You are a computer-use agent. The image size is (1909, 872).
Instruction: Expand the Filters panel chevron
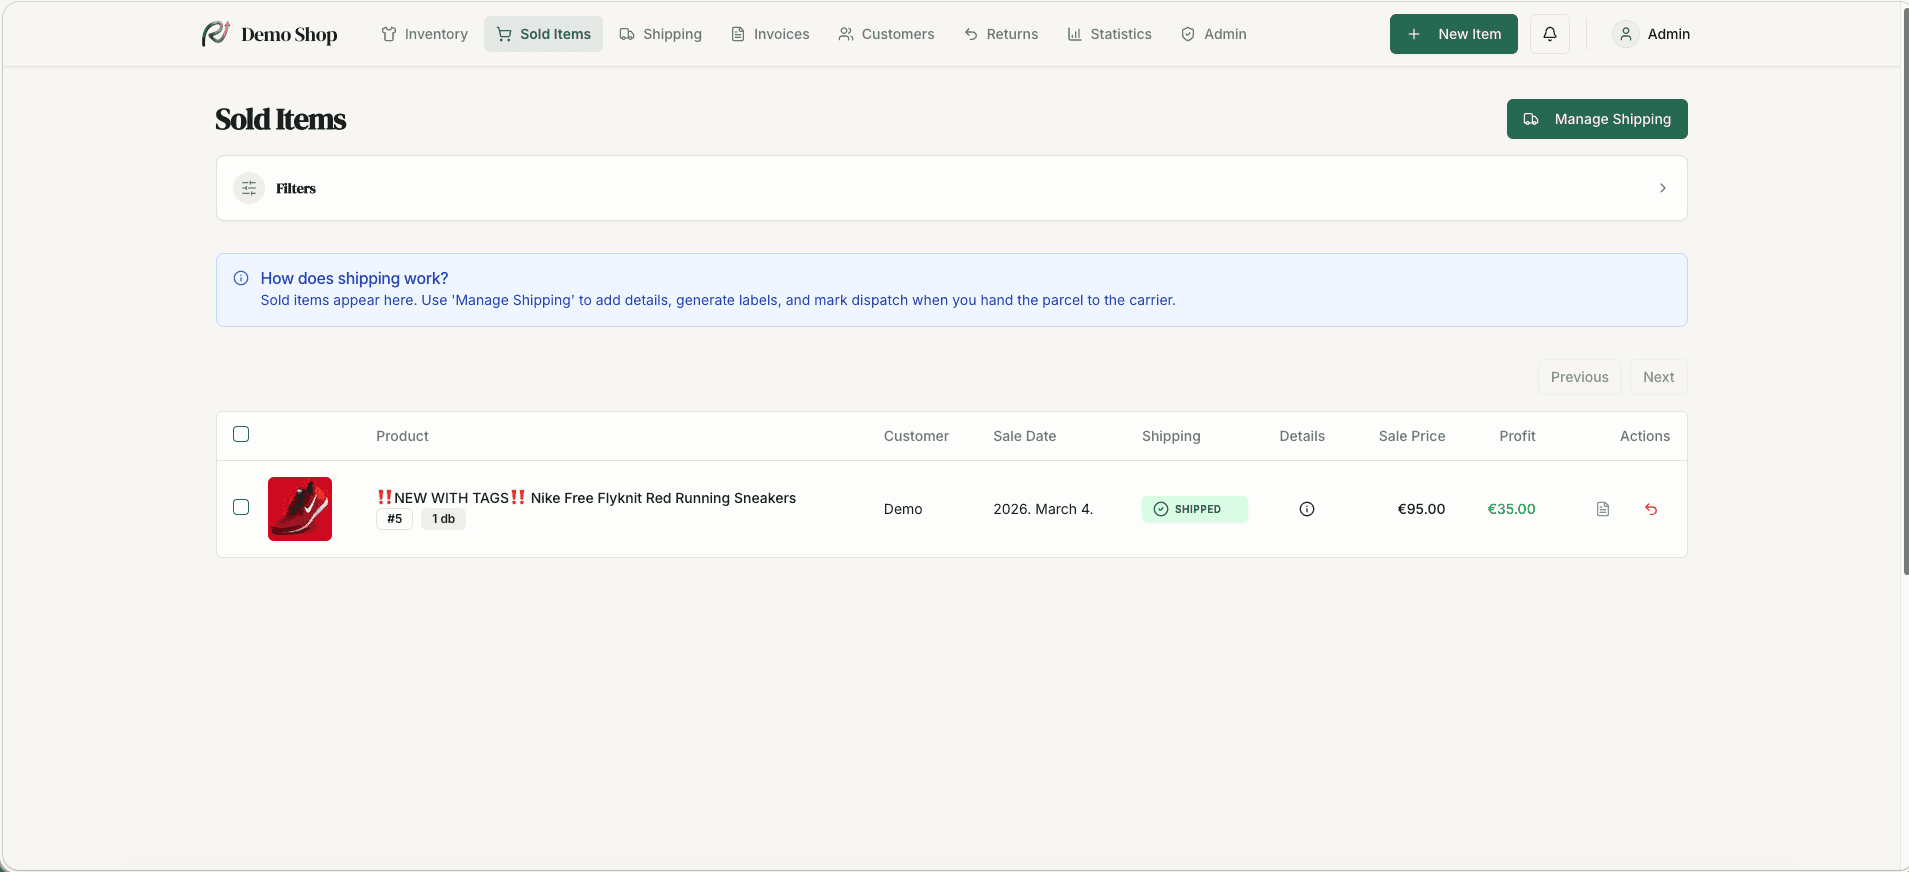(1663, 188)
